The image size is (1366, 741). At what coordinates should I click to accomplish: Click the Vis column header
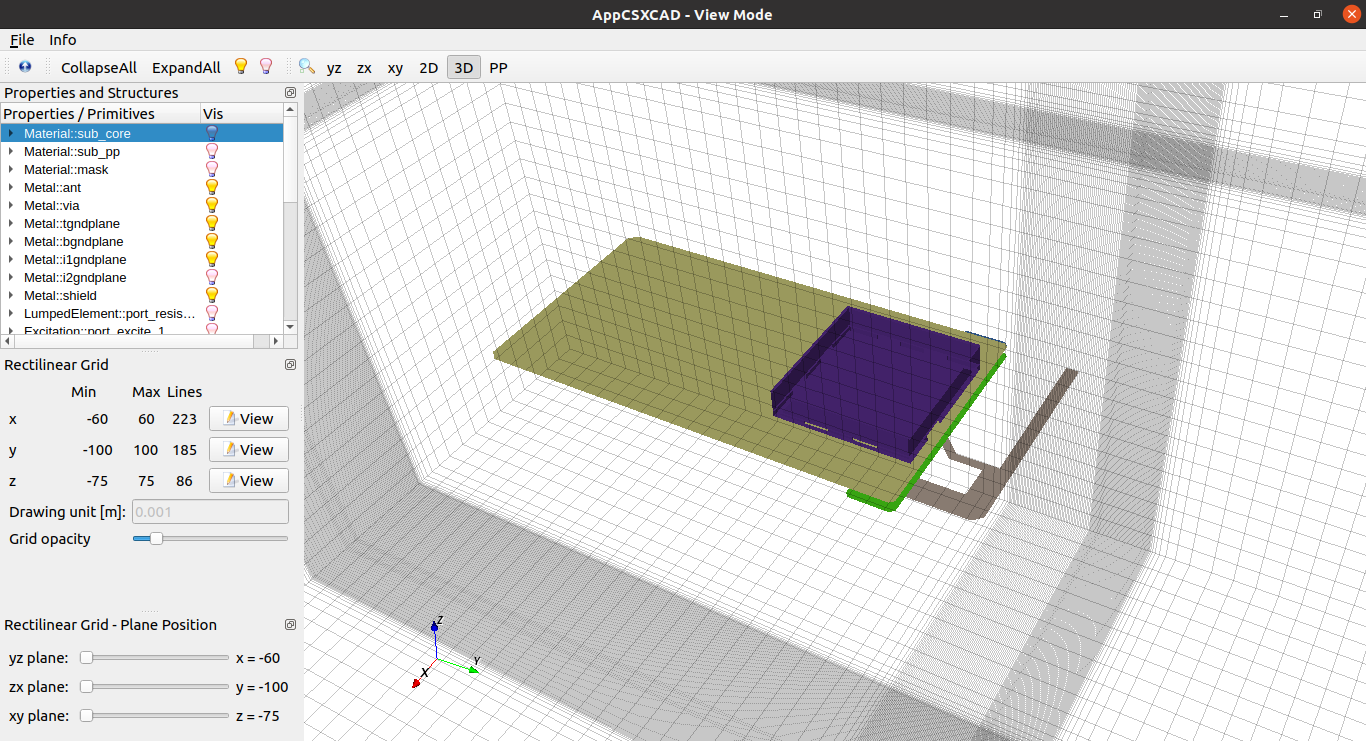tap(241, 114)
